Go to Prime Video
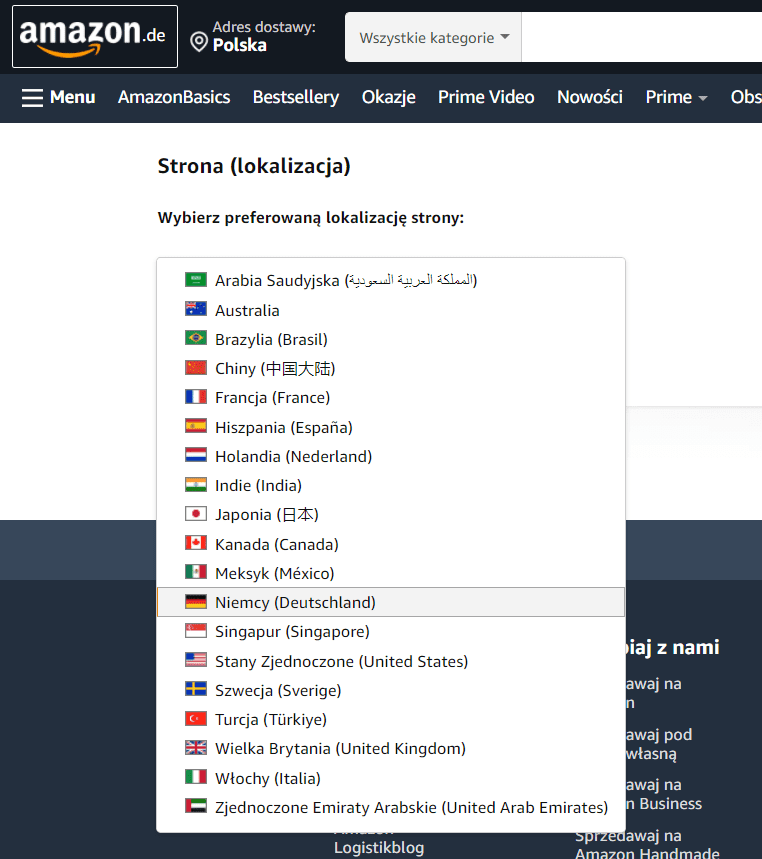The height and width of the screenshot is (859, 762). (486, 97)
